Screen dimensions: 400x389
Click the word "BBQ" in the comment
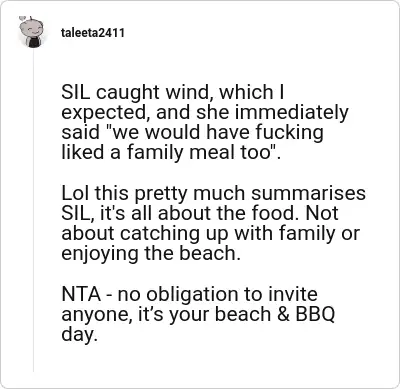(x=315, y=315)
